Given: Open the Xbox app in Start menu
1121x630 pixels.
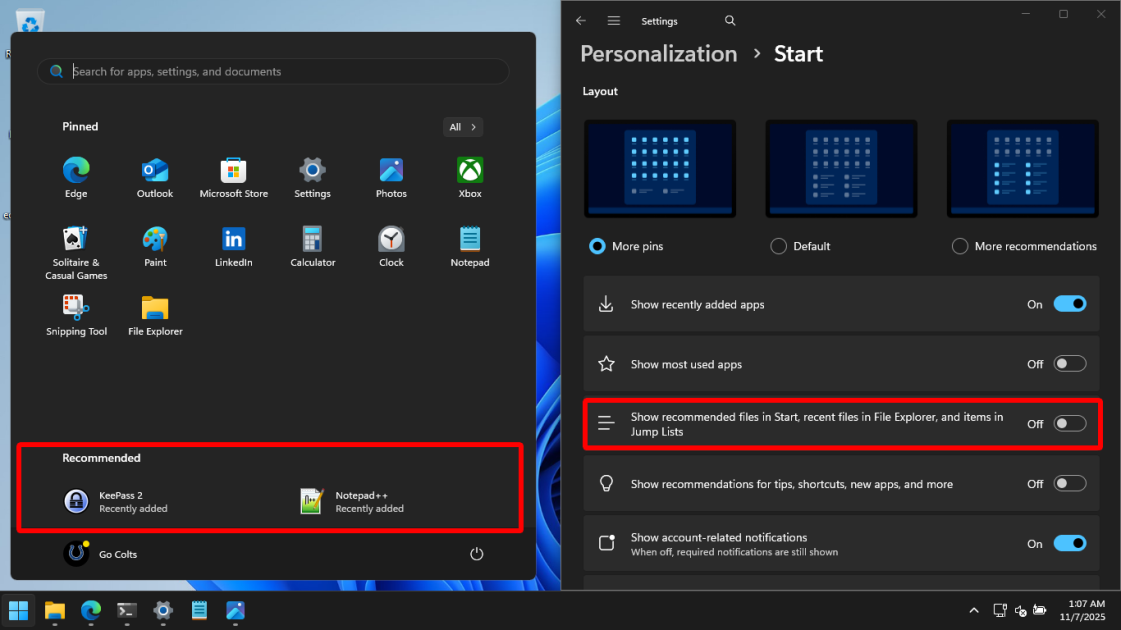Looking at the screenshot, I should pyautogui.click(x=470, y=177).
